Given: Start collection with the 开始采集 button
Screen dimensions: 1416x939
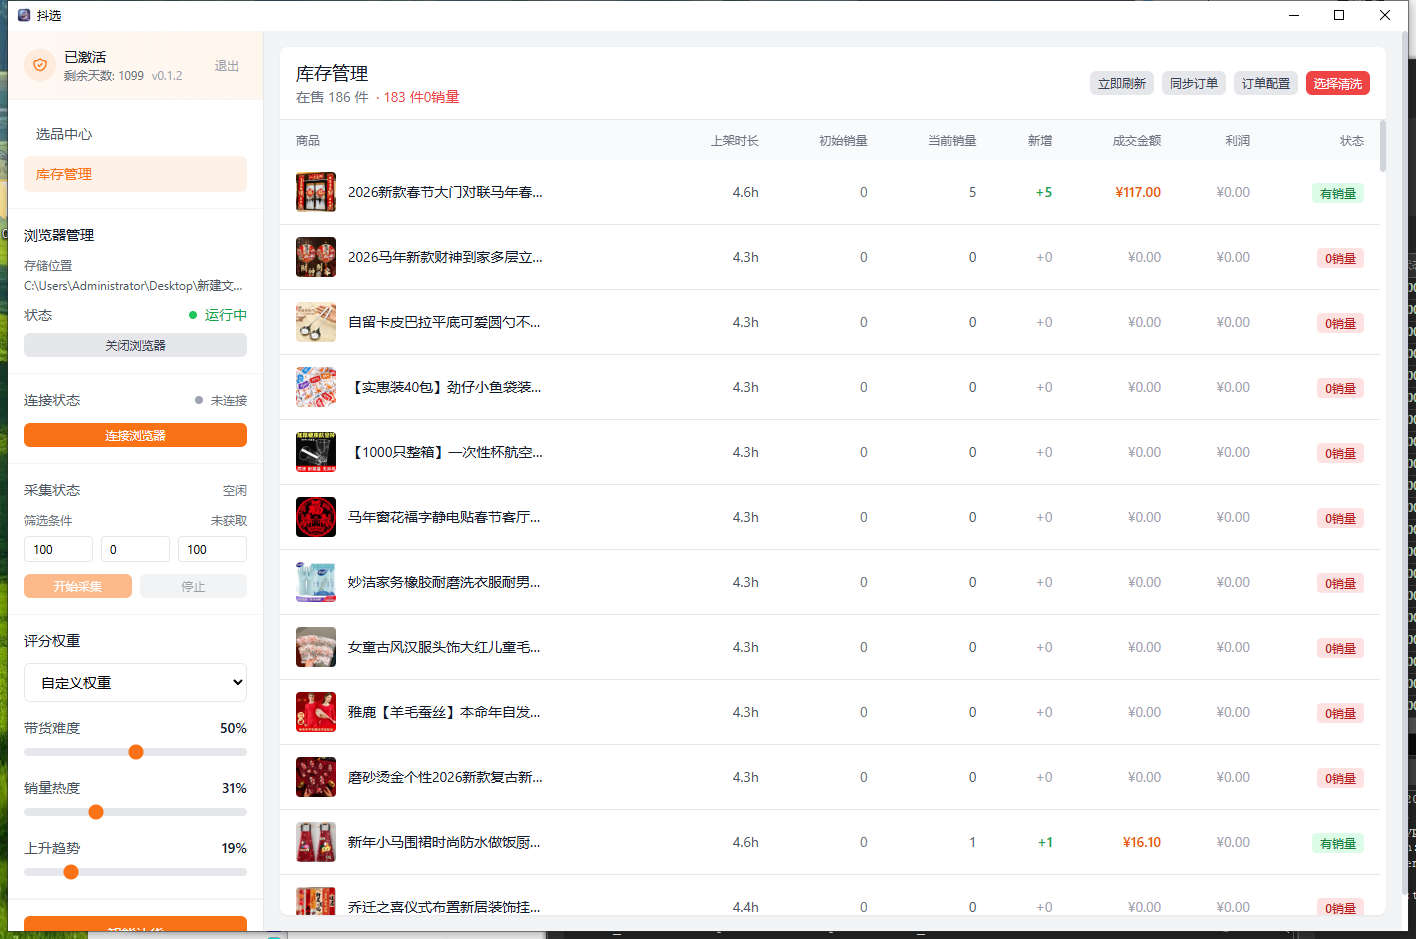Looking at the screenshot, I should point(77,586).
